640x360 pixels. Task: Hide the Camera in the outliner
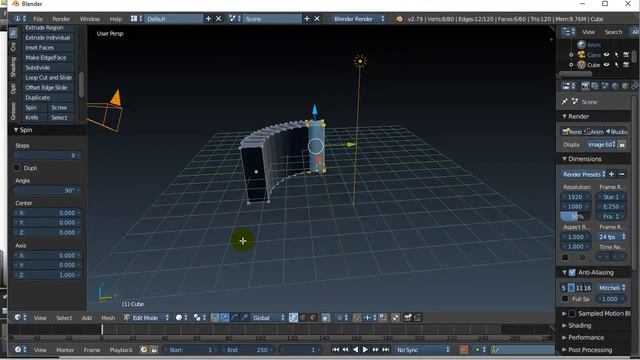pos(607,55)
